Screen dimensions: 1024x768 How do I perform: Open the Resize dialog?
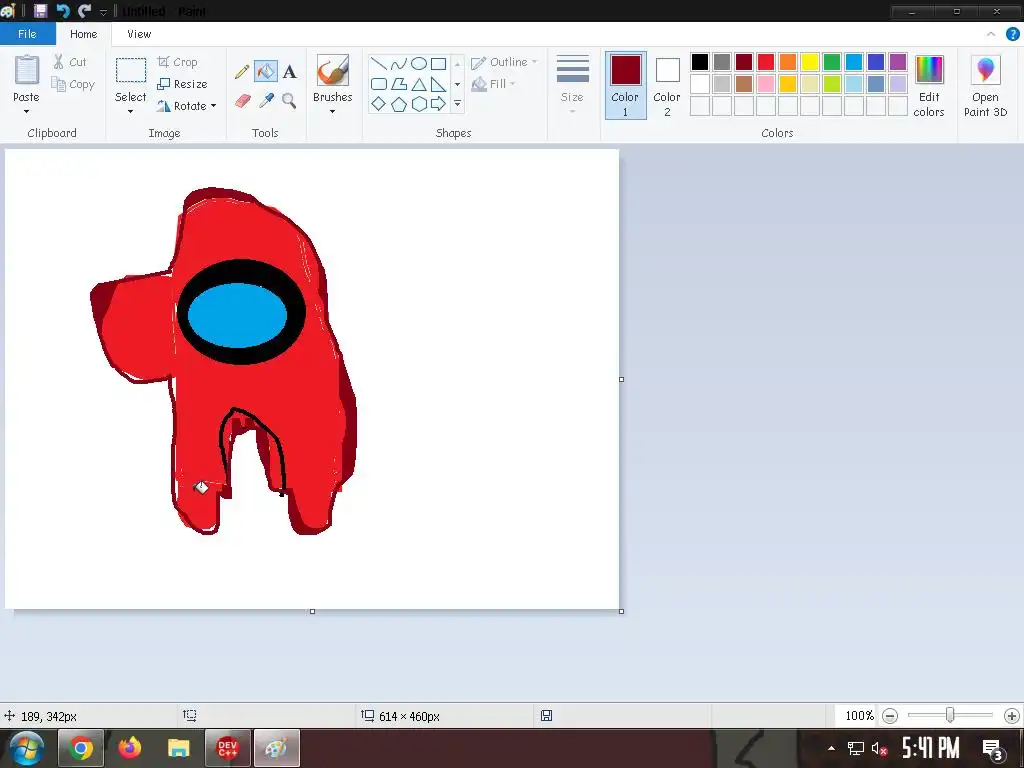pos(182,84)
